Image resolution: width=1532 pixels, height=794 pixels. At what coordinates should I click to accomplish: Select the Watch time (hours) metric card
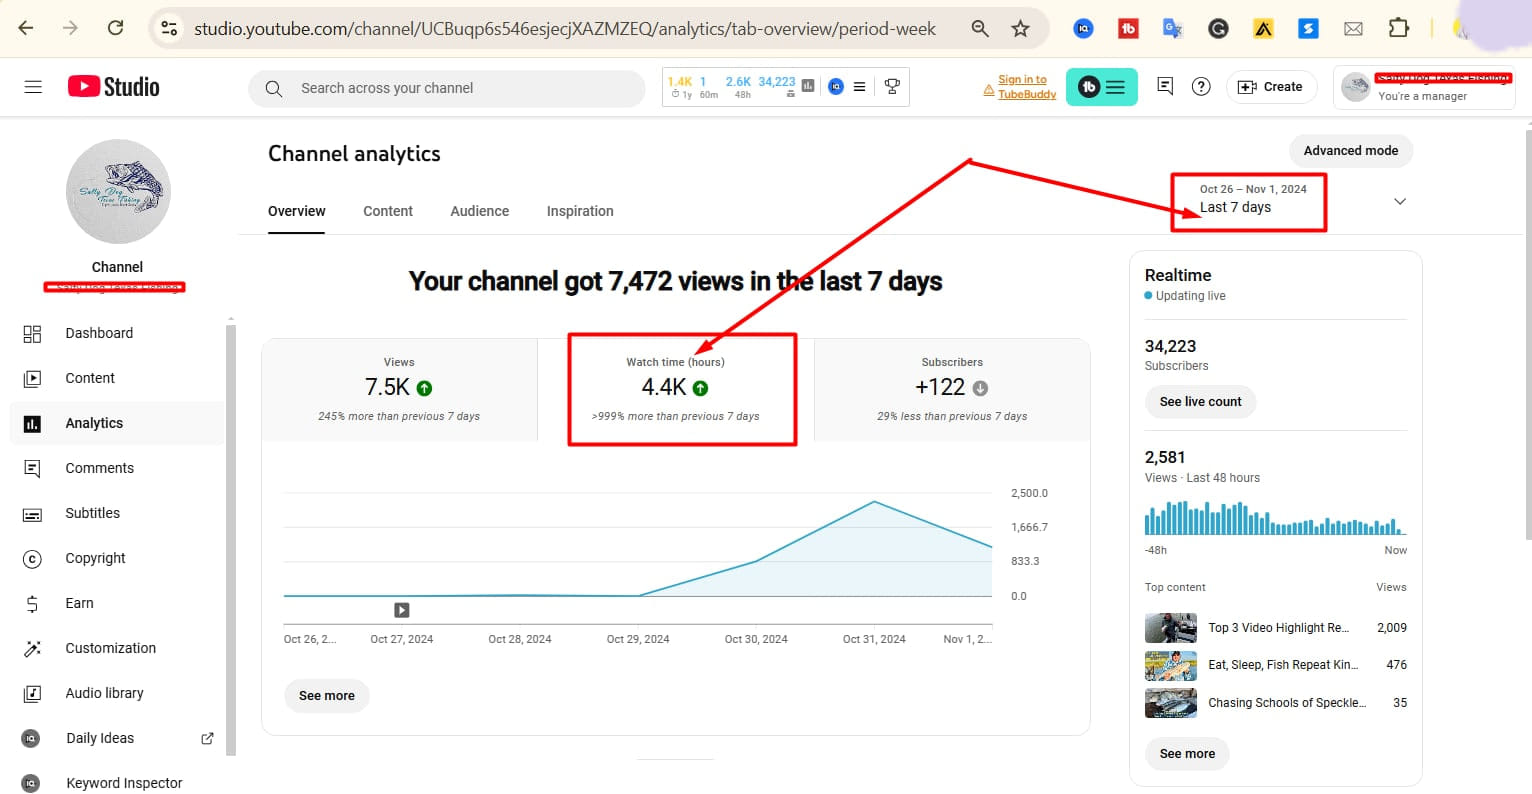tap(676, 389)
